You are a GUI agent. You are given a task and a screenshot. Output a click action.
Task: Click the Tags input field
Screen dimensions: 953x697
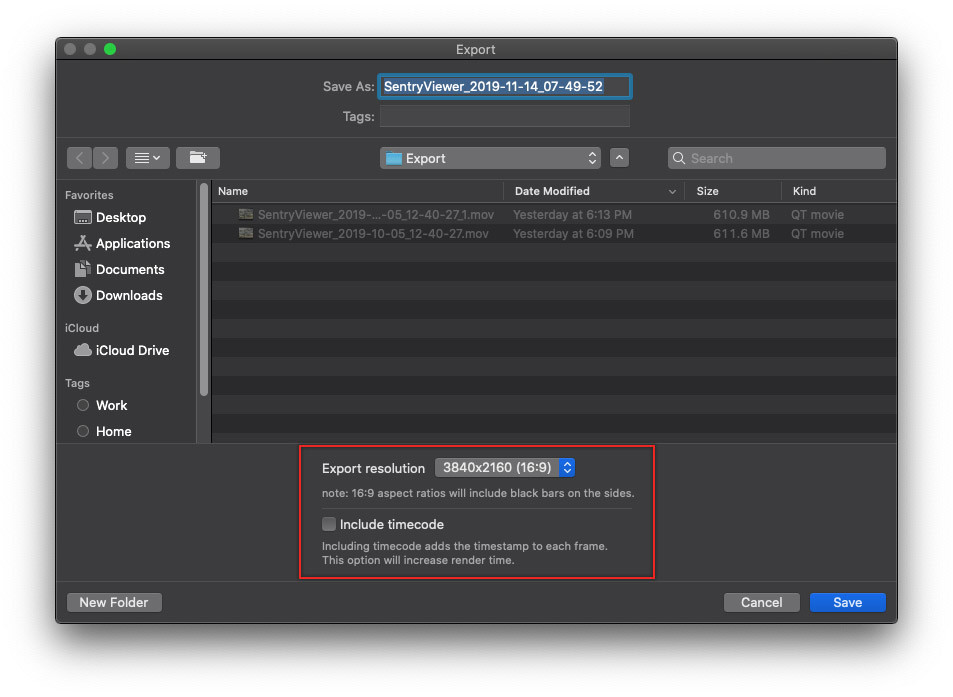point(504,116)
